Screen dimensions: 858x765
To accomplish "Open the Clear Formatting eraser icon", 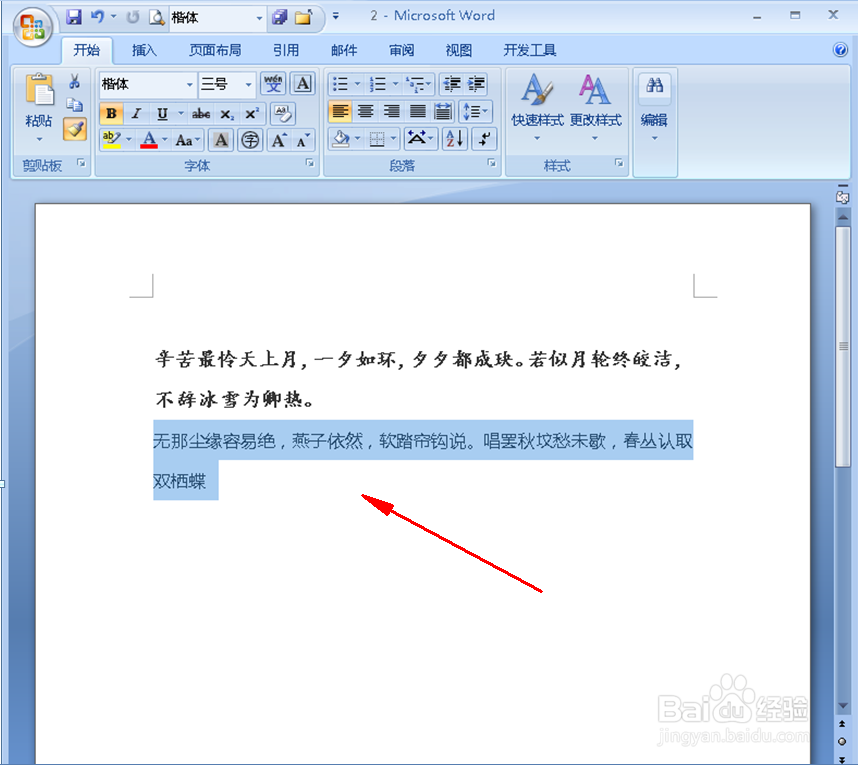I will (282, 113).
